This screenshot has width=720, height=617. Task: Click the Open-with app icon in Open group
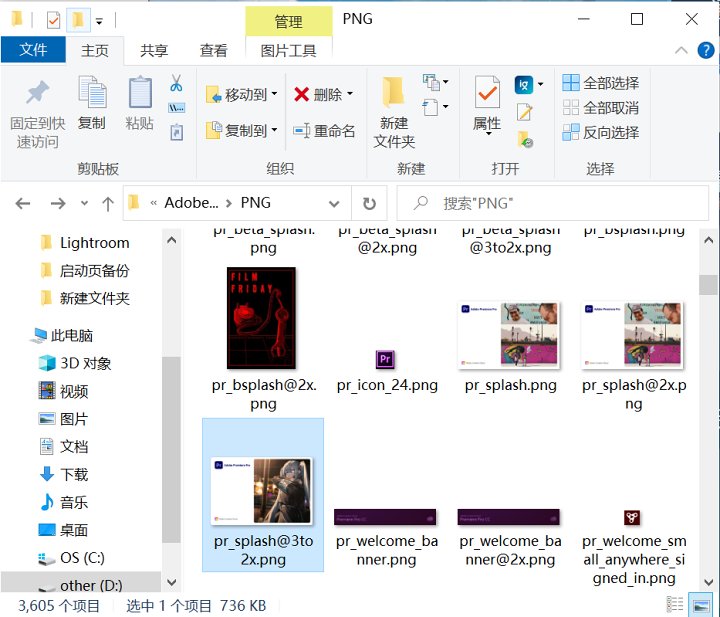coord(523,84)
